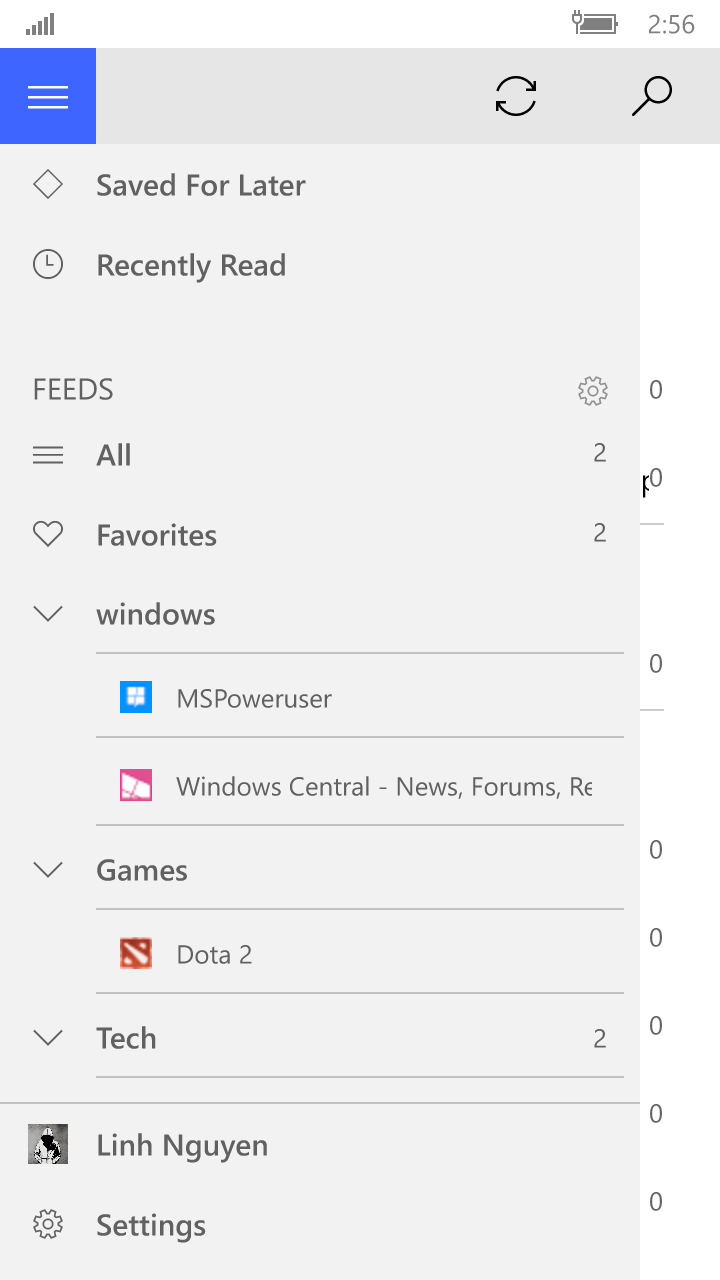Tap the refresh sync icon
Image resolution: width=720 pixels, height=1280 pixels.
click(x=516, y=96)
